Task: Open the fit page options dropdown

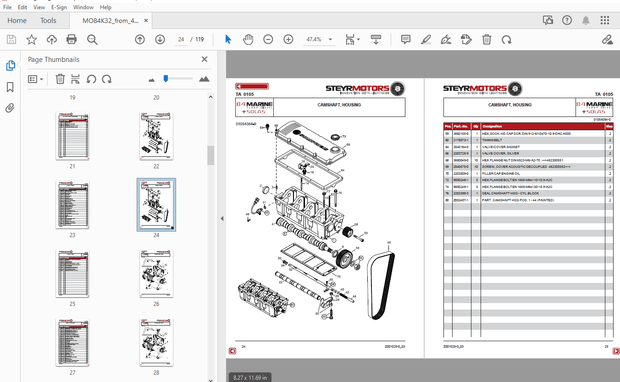Action: [x=352, y=40]
